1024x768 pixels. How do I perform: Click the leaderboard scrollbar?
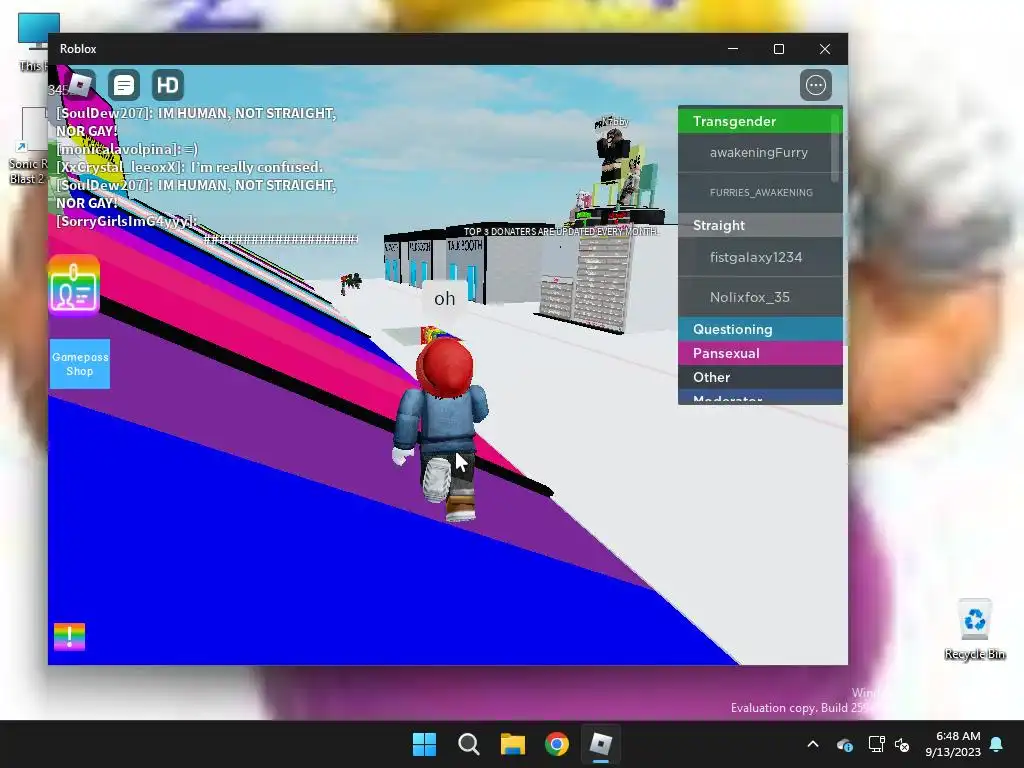(835, 149)
